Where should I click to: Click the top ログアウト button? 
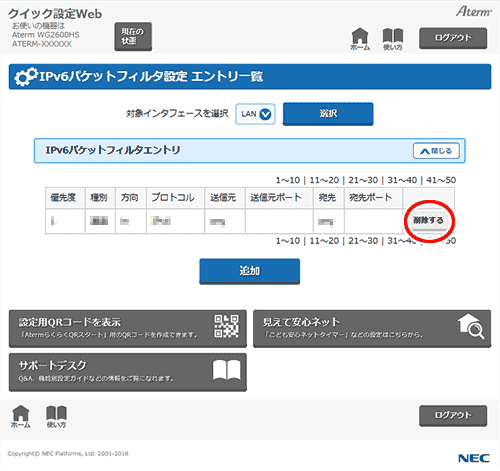pos(453,38)
